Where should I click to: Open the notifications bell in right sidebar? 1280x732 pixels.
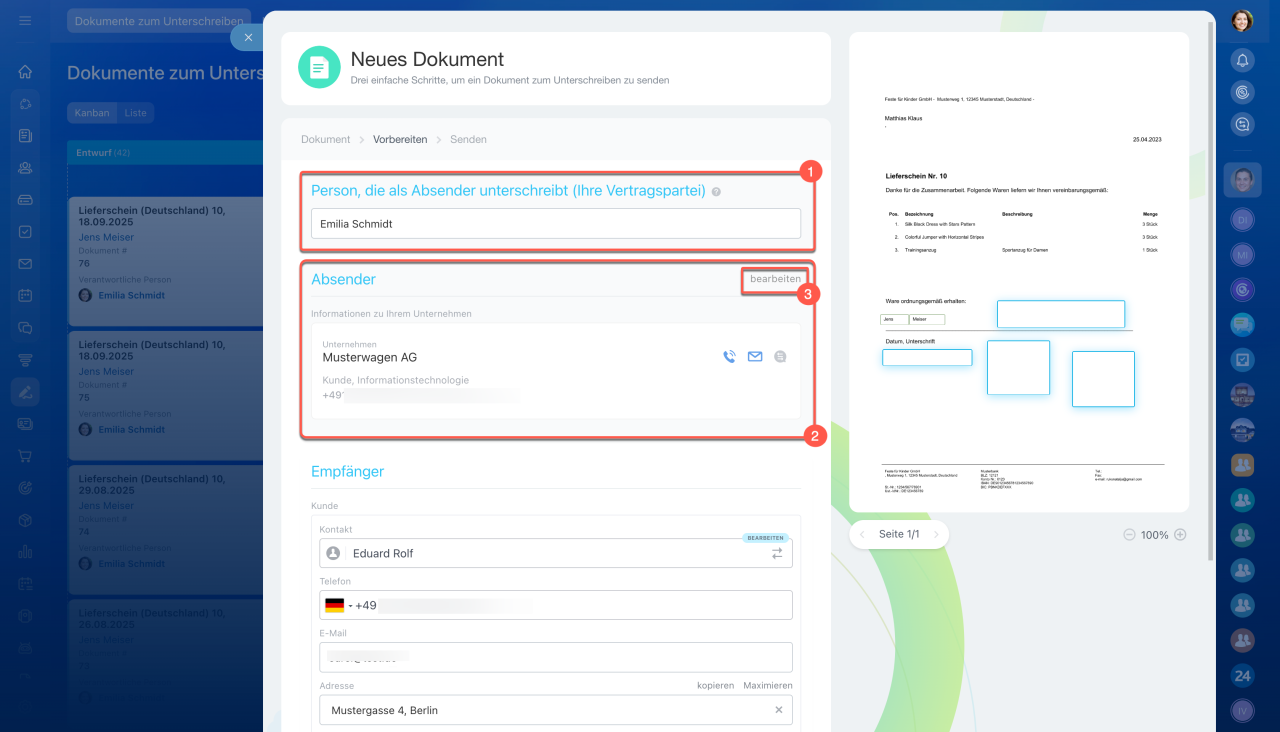click(x=1242, y=60)
